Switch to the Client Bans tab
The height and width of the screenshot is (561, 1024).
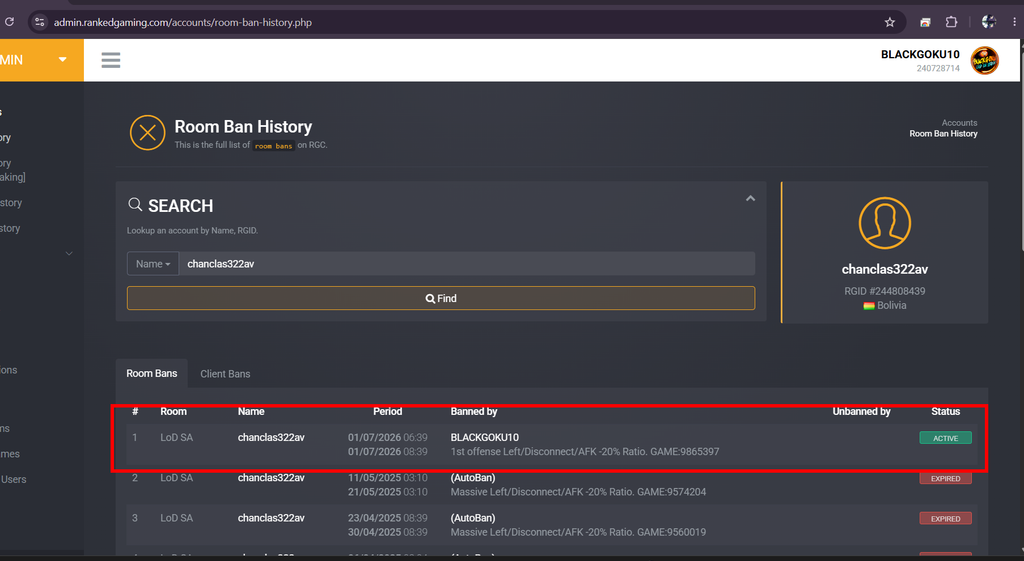[x=225, y=374]
